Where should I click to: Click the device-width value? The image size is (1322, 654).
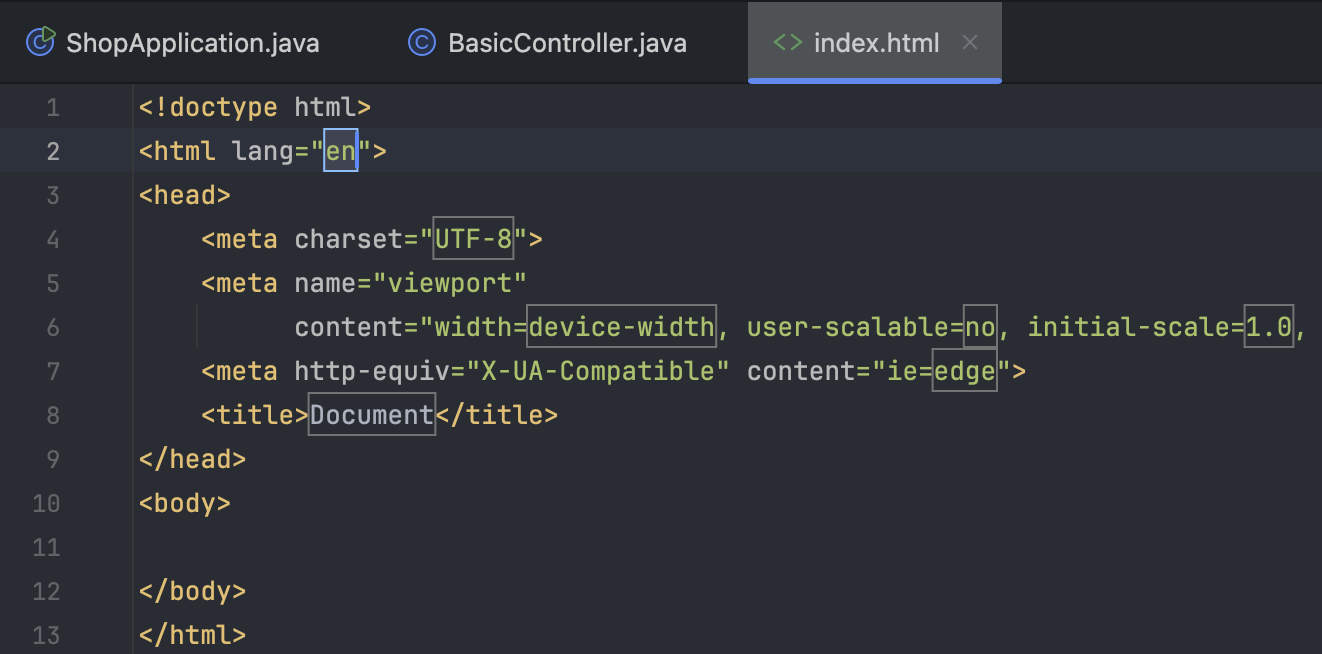622,327
